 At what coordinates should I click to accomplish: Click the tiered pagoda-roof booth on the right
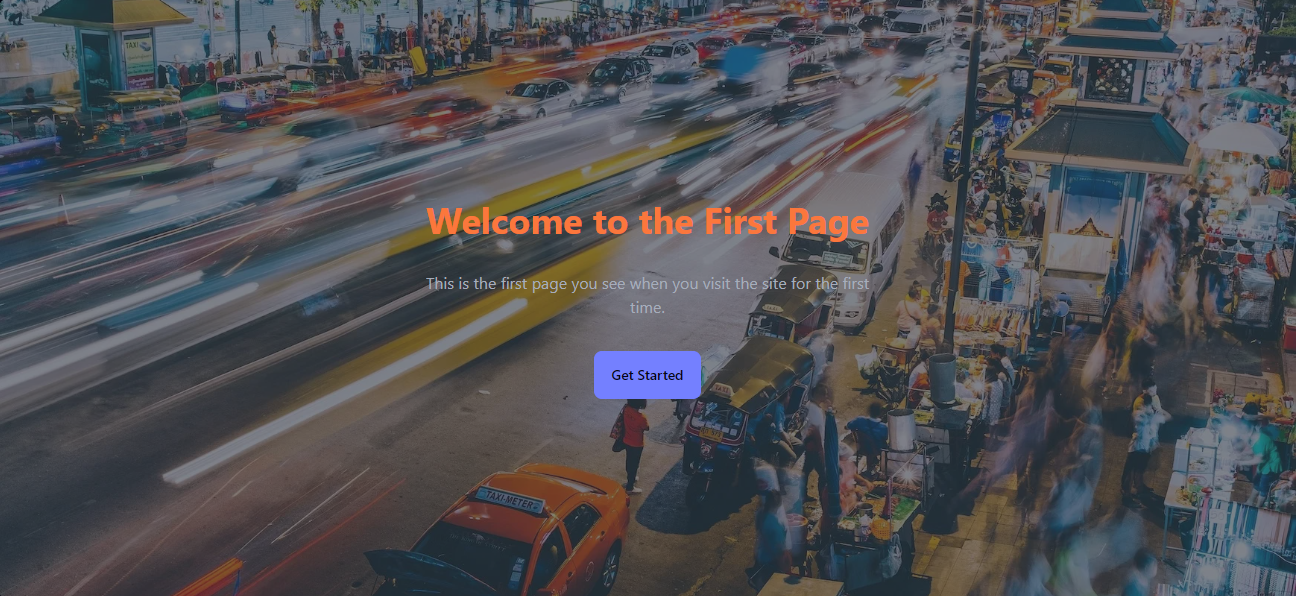tap(1100, 160)
